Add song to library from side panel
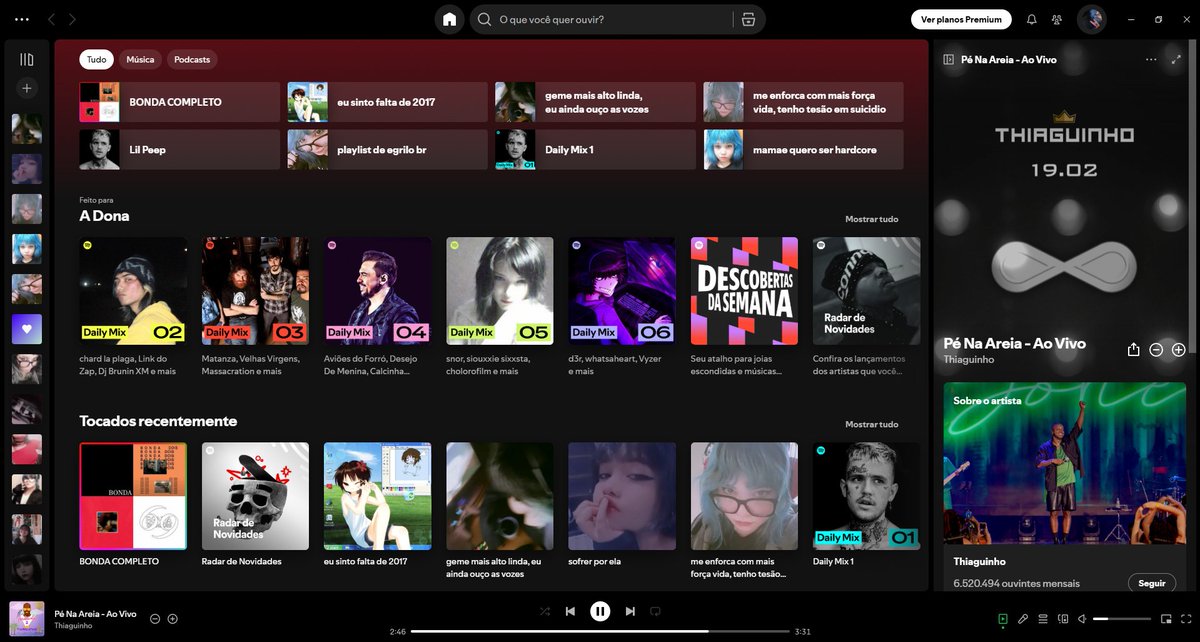Screen dimensions: 1200x642 click(x=1179, y=350)
